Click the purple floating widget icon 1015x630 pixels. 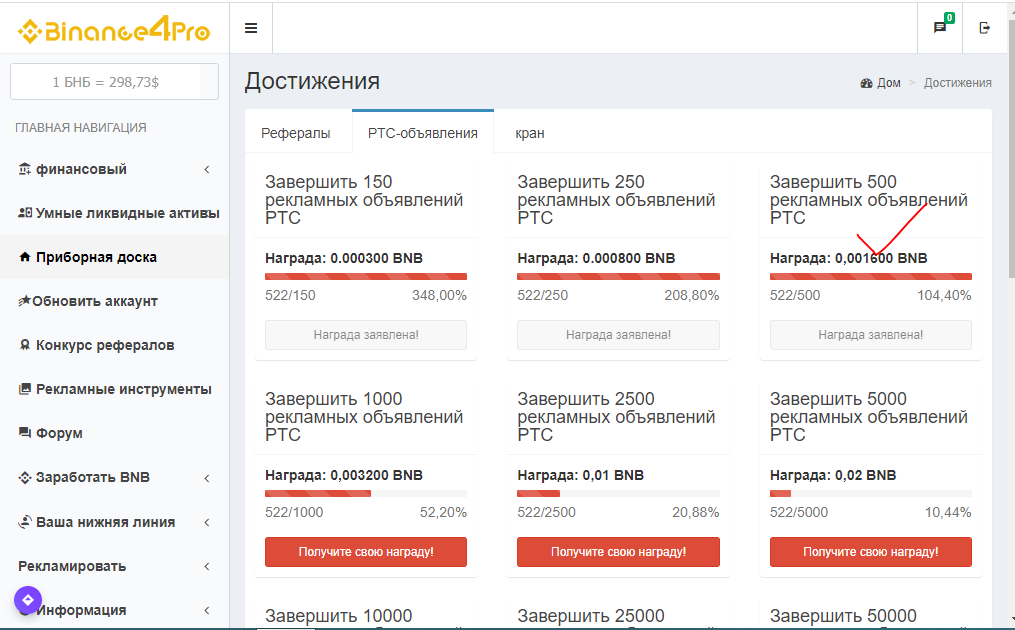(x=28, y=600)
